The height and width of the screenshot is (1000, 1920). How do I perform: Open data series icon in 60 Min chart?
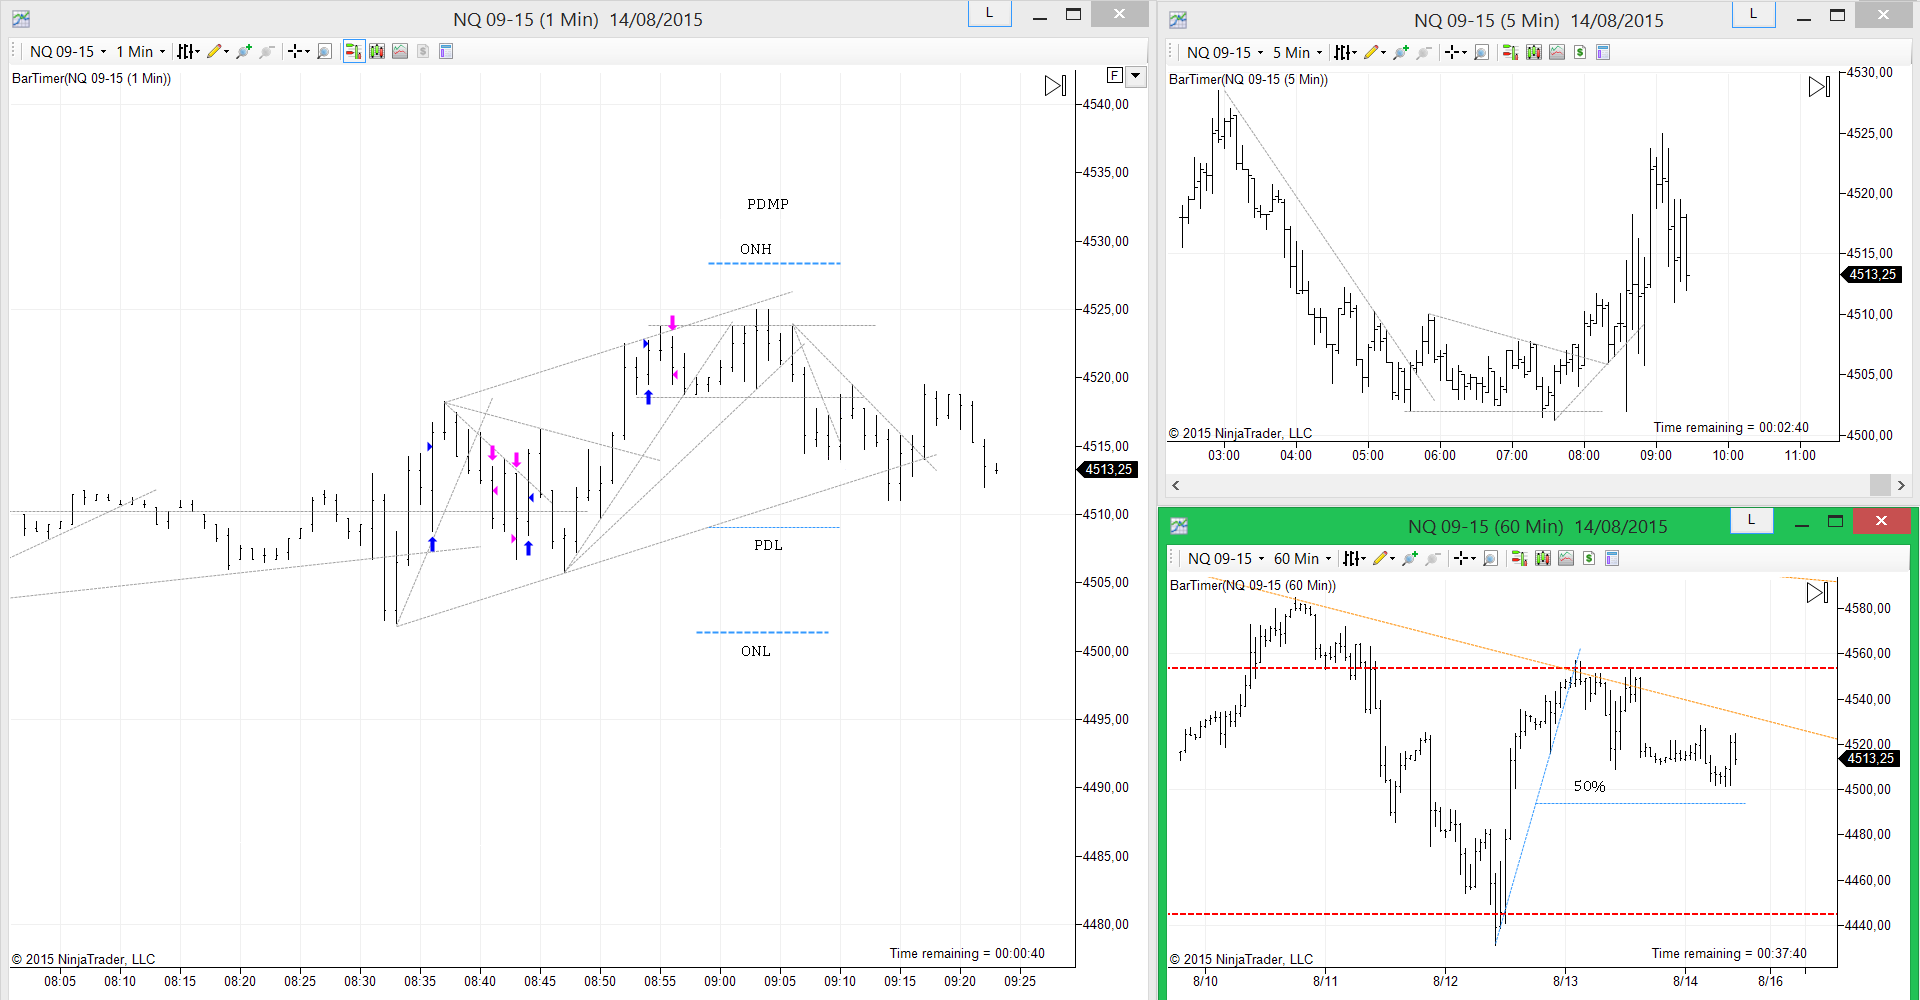1543,559
